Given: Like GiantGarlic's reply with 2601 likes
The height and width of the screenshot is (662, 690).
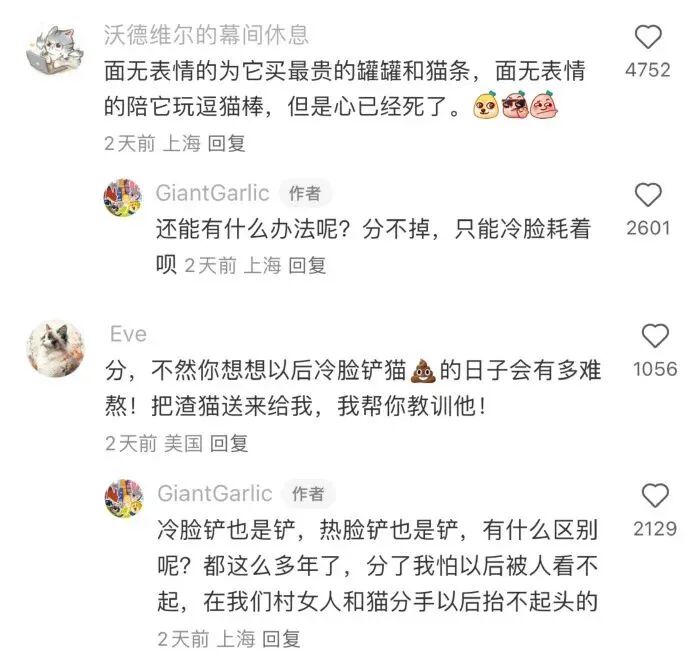Looking at the screenshot, I should coord(648,195).
